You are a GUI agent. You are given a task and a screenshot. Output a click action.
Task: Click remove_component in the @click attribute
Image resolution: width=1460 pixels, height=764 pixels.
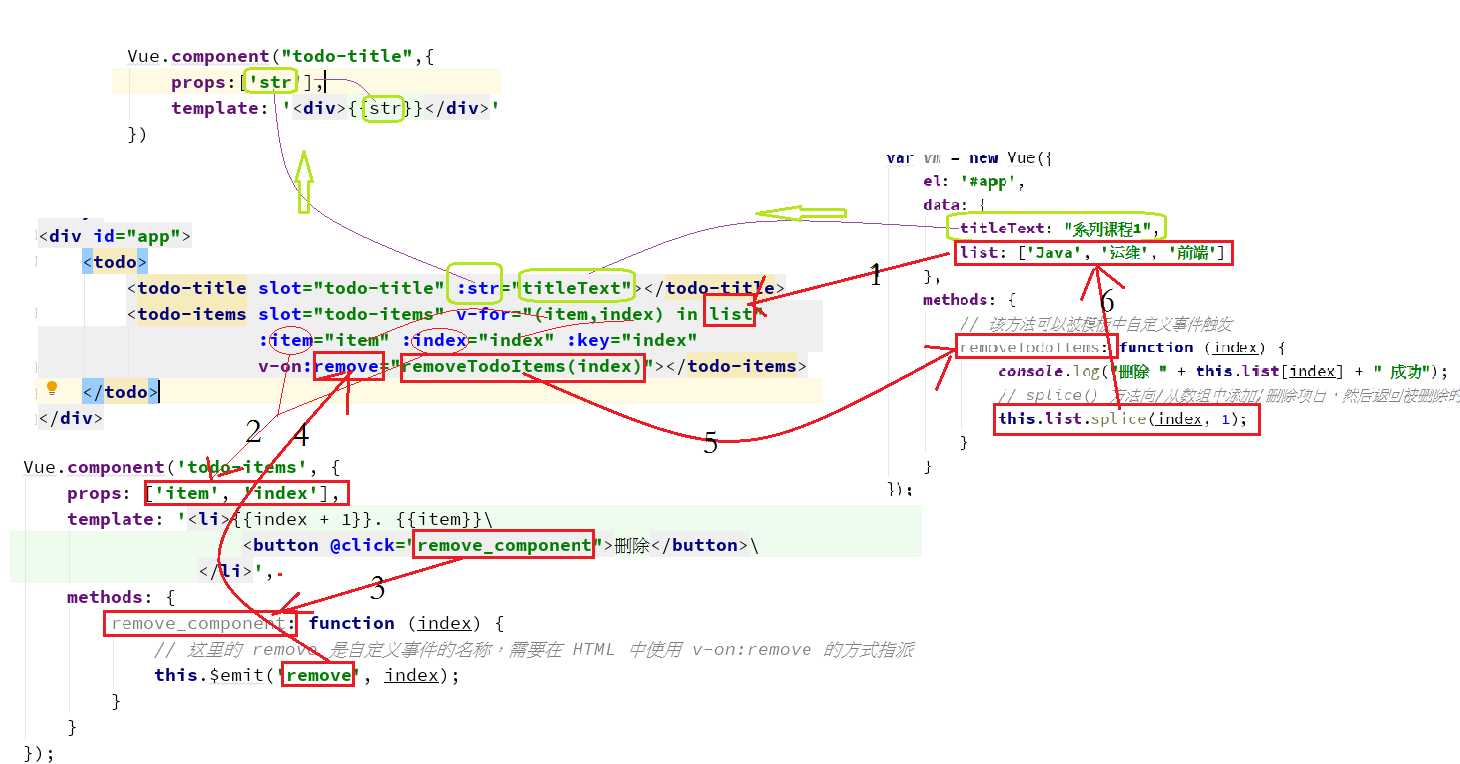503,545
